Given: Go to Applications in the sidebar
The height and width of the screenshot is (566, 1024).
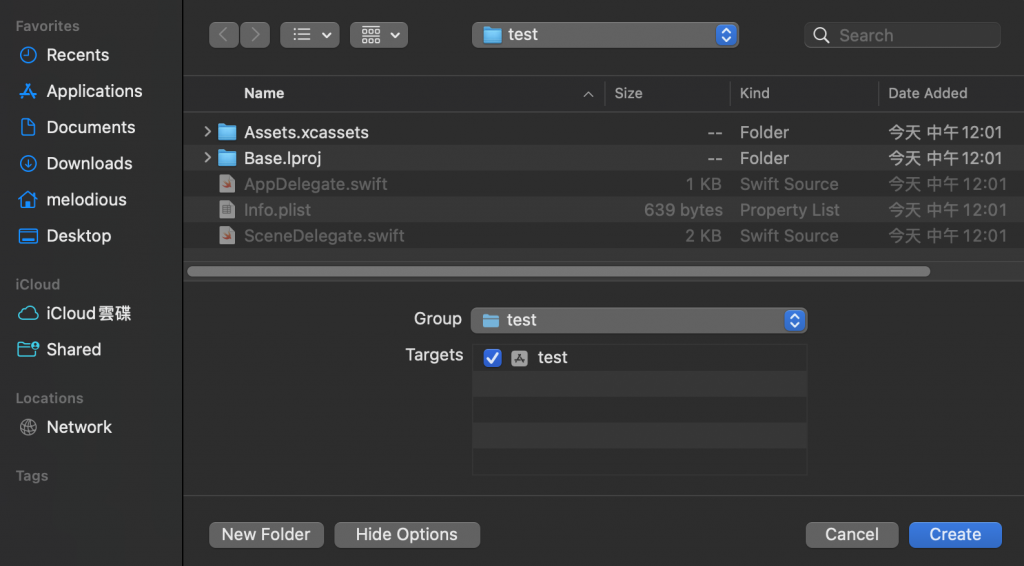Looking at the screenshot, I should tap(94, 91).
